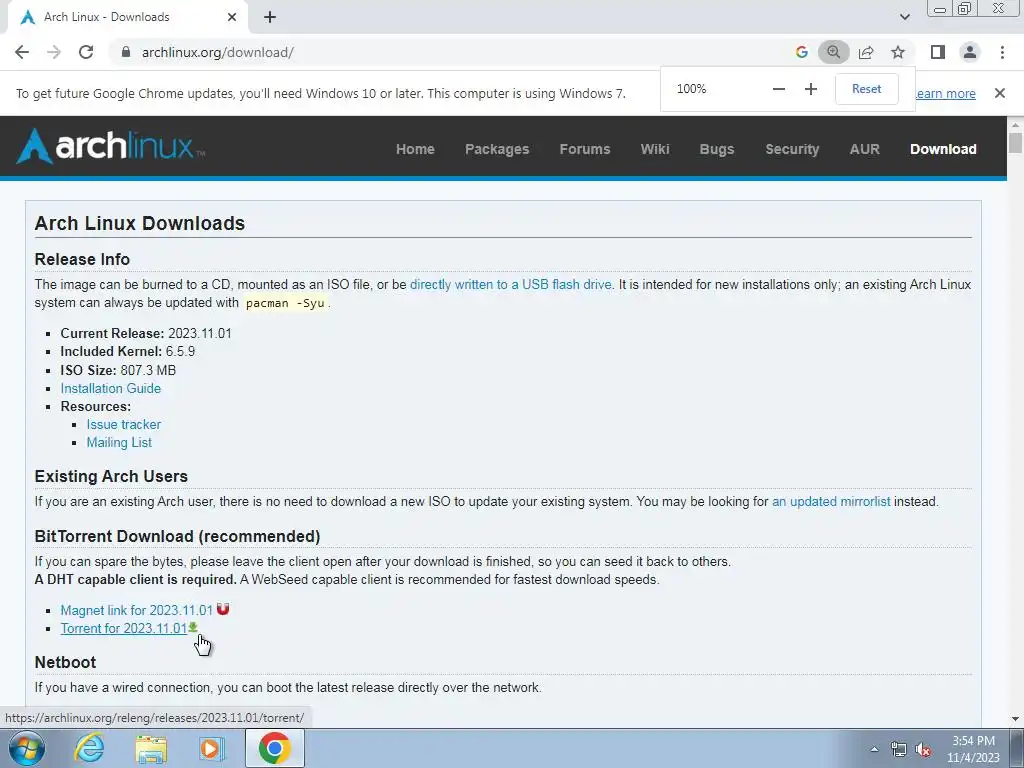Click the 'Included Kernel: 6.5.9' text
The height and width of the screenshot is (768, 1024).
click(x=127, y=351)
